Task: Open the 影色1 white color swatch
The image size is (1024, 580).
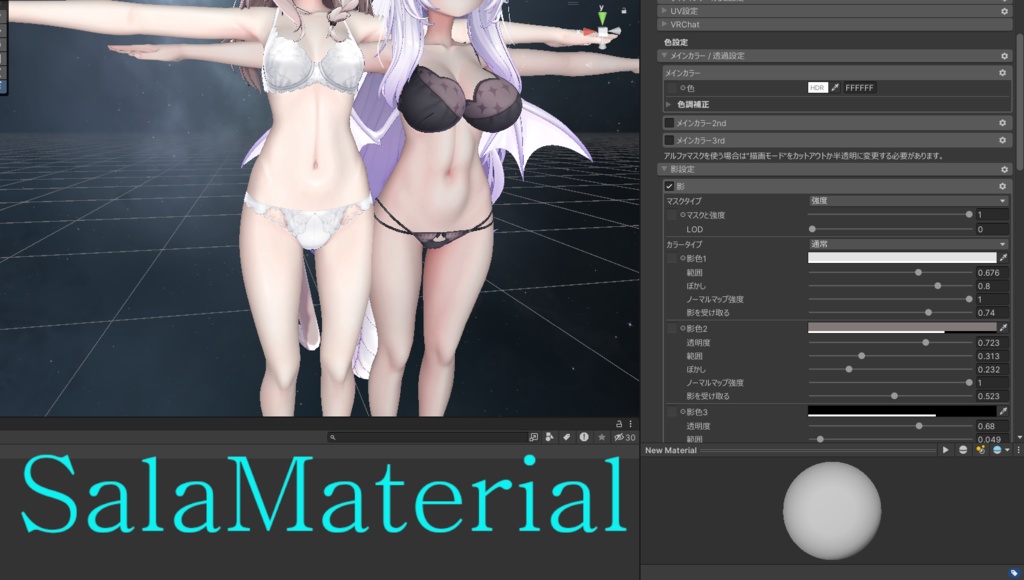Action: tap(903, 258)
